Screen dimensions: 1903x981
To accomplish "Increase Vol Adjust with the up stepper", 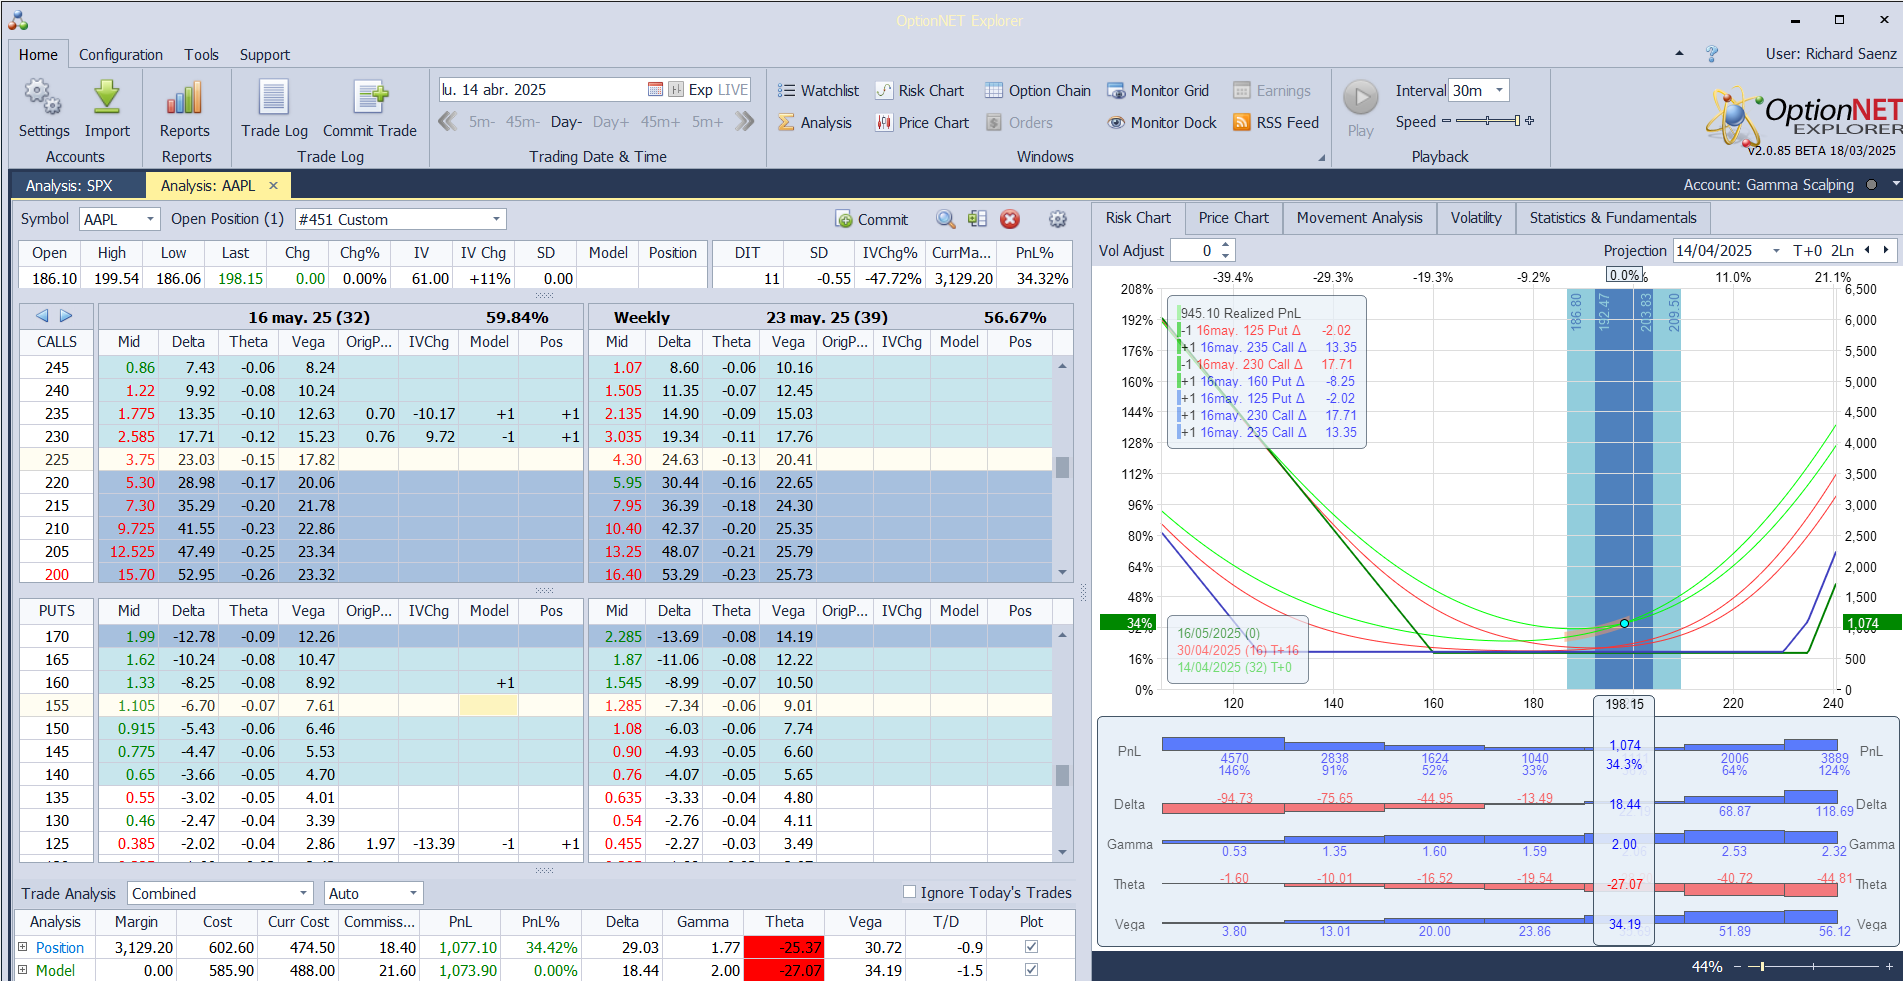I will tap(1226, 245).
